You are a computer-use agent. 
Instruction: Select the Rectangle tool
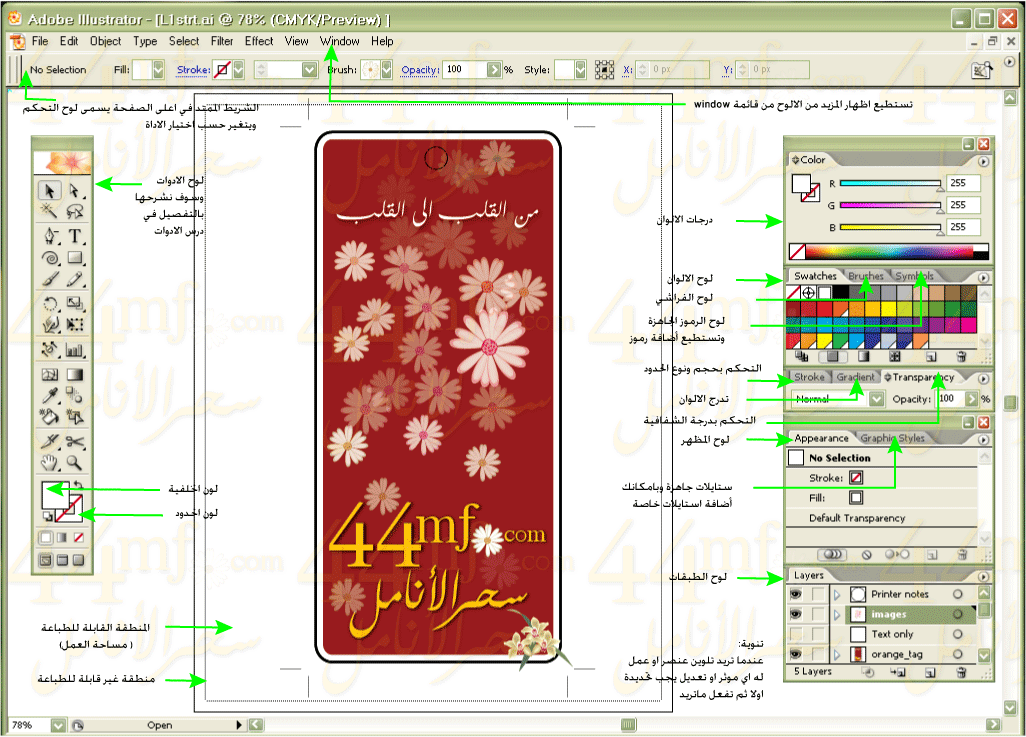click(75, 257)
